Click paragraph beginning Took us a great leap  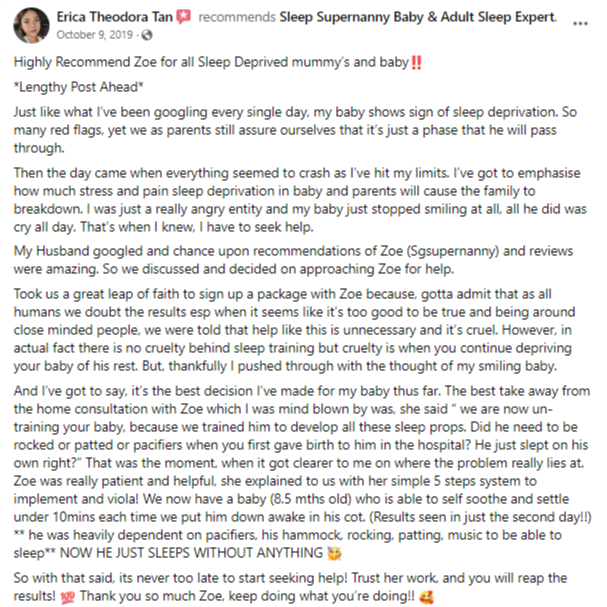[x=295, y=330]
